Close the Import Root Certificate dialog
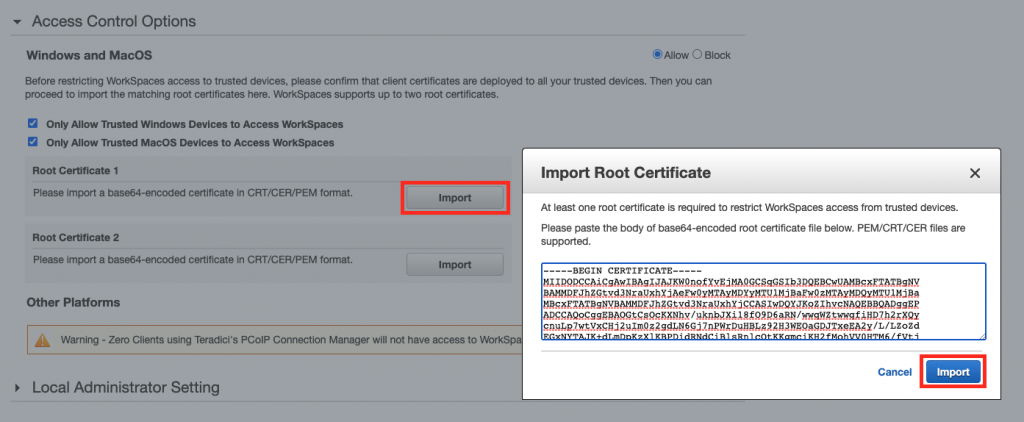The image size is (1024, 422). [975, 173]
